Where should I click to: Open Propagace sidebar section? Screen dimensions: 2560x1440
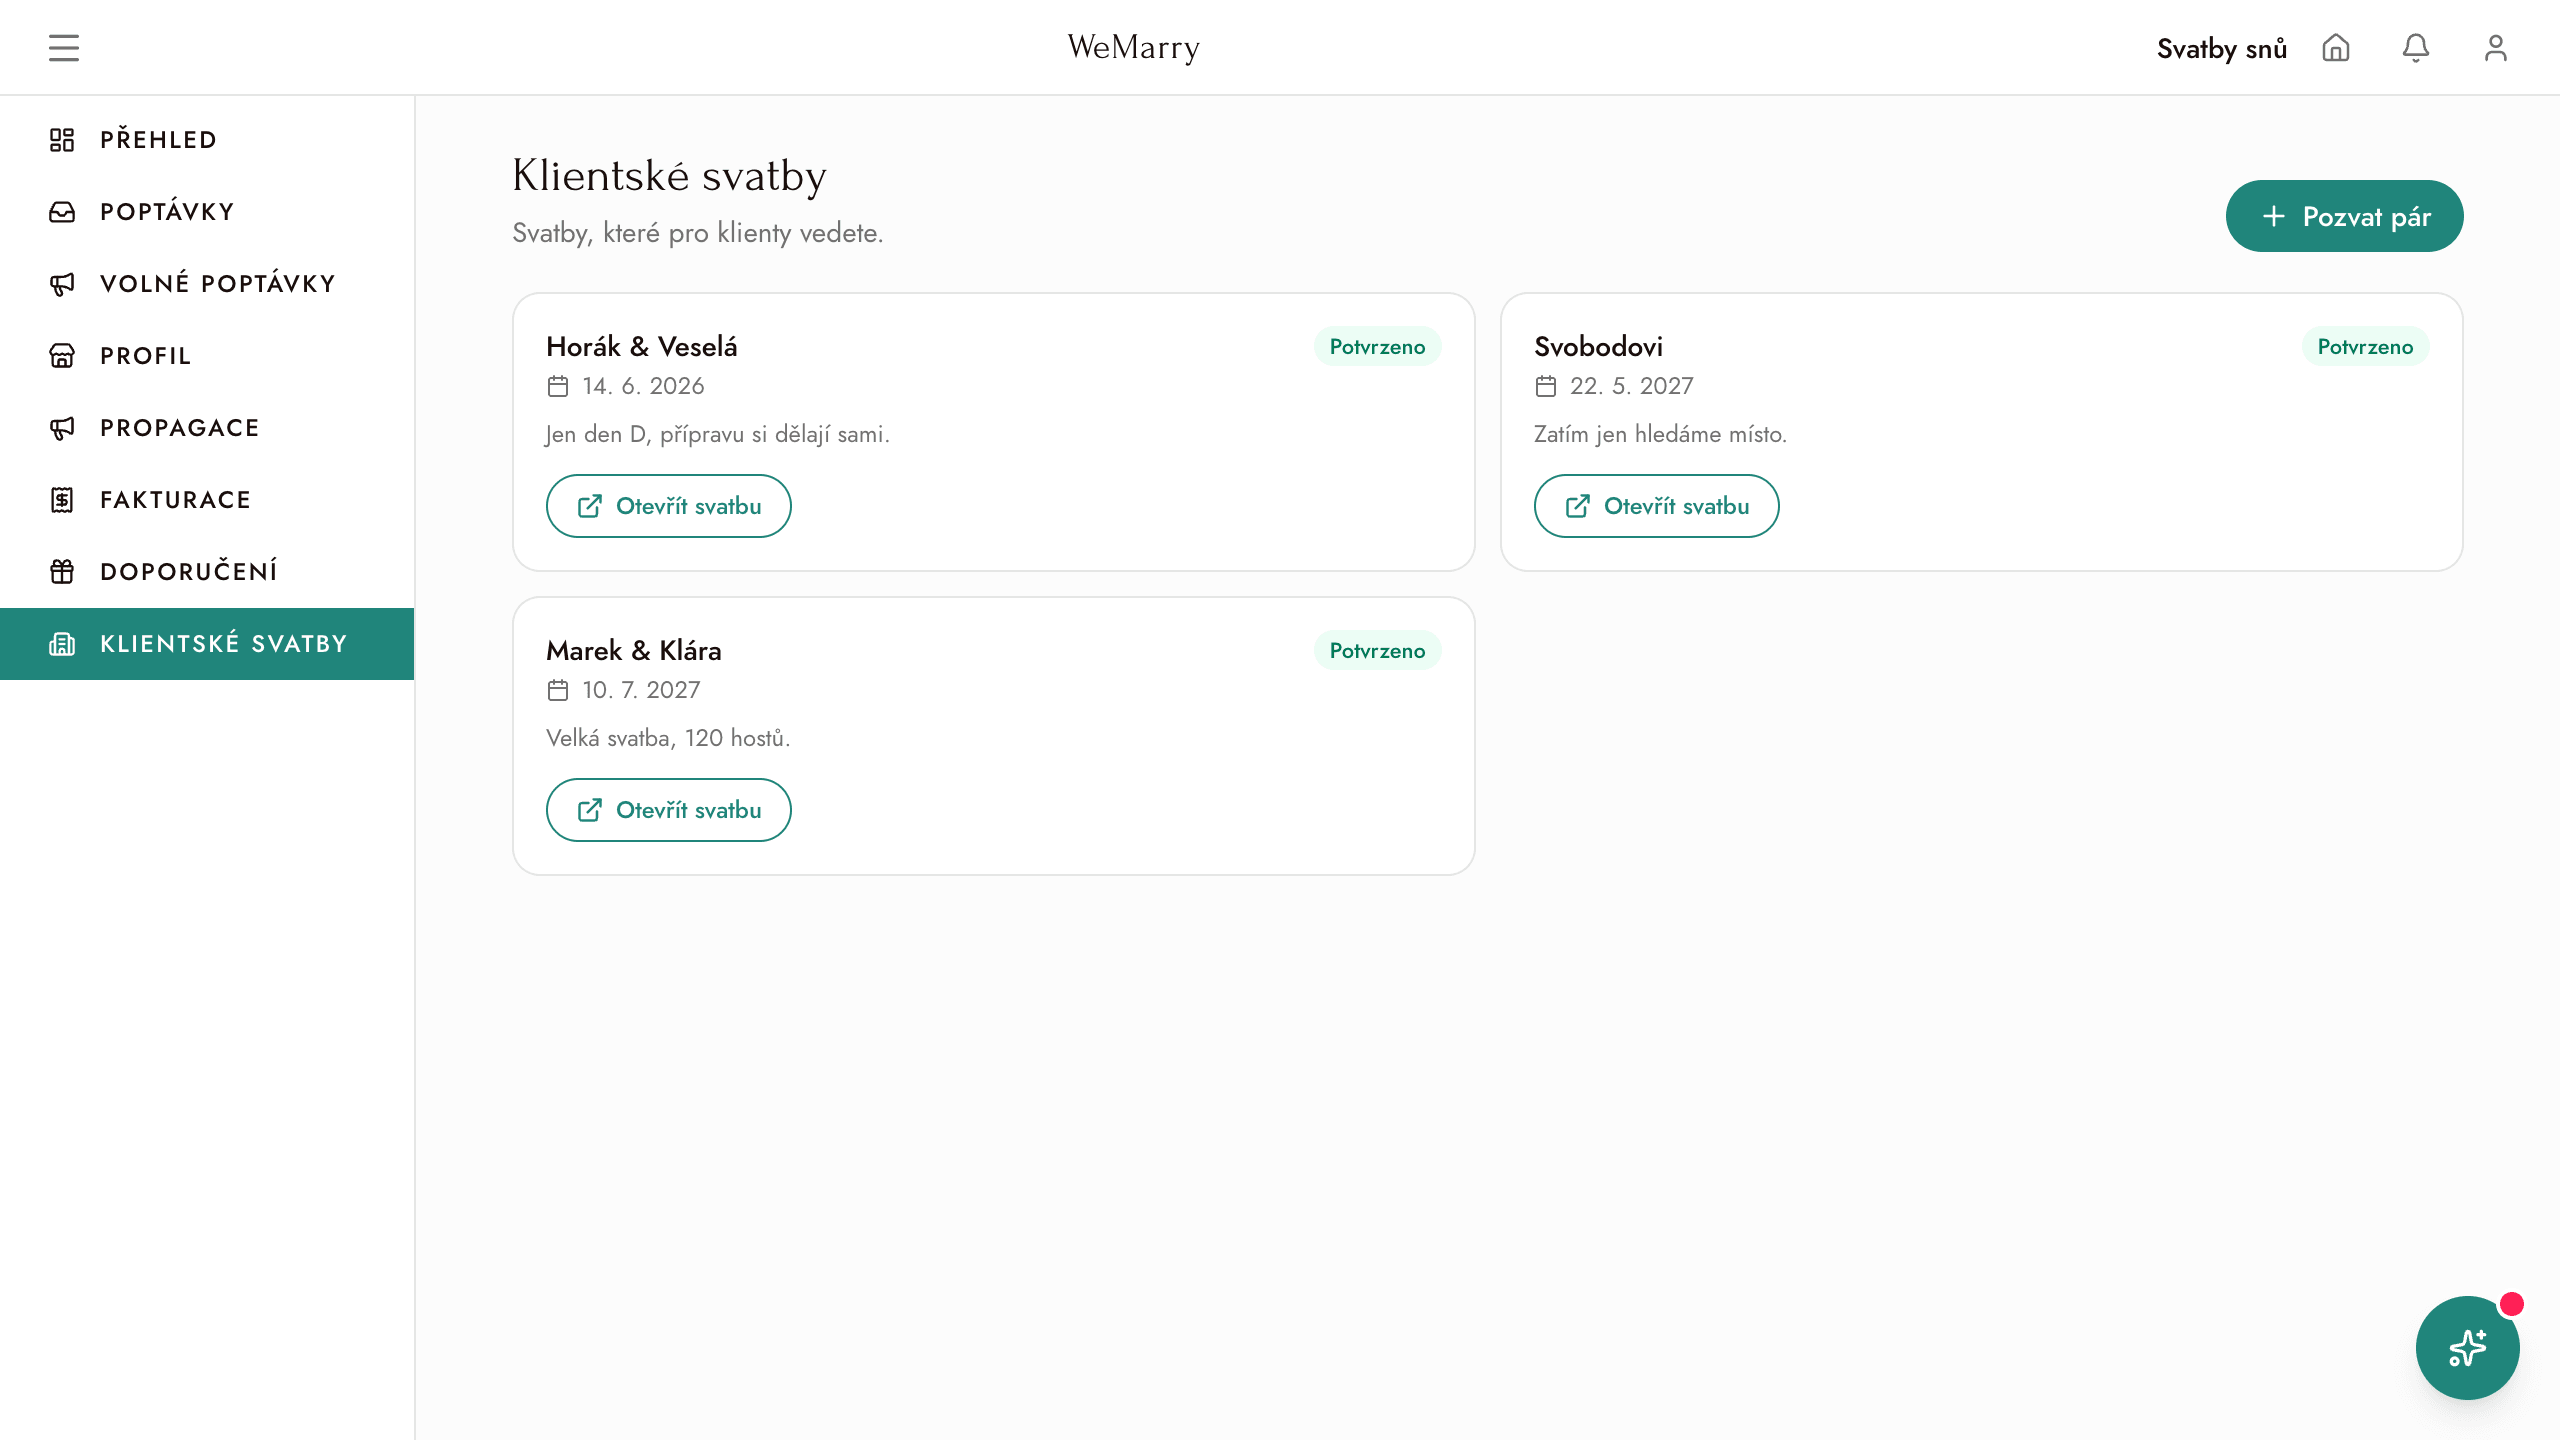click(207, 428)
